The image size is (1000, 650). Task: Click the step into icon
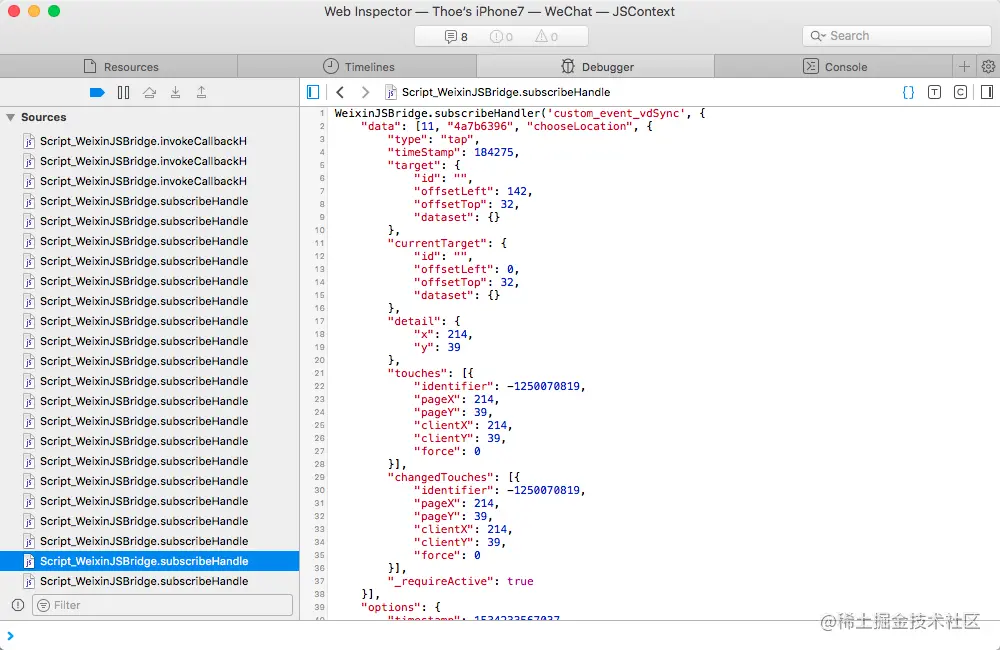point(175,92)
